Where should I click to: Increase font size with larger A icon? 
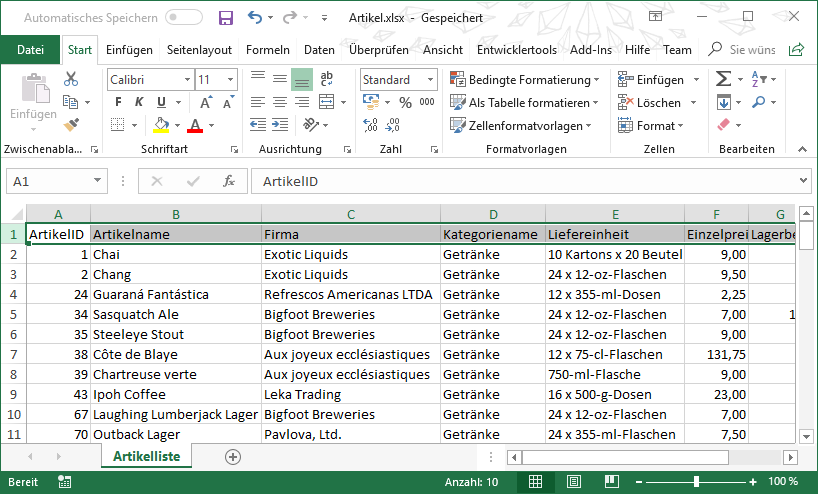point(207,102)
